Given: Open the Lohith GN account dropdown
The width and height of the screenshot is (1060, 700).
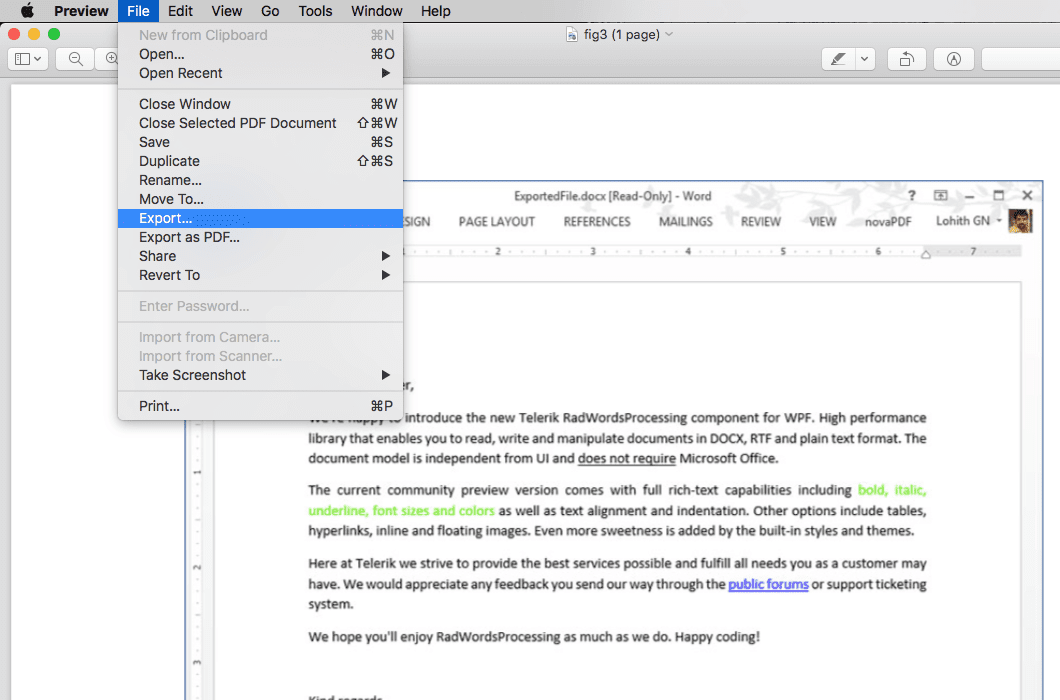Looking at the screenshot, I should (999, 221).
